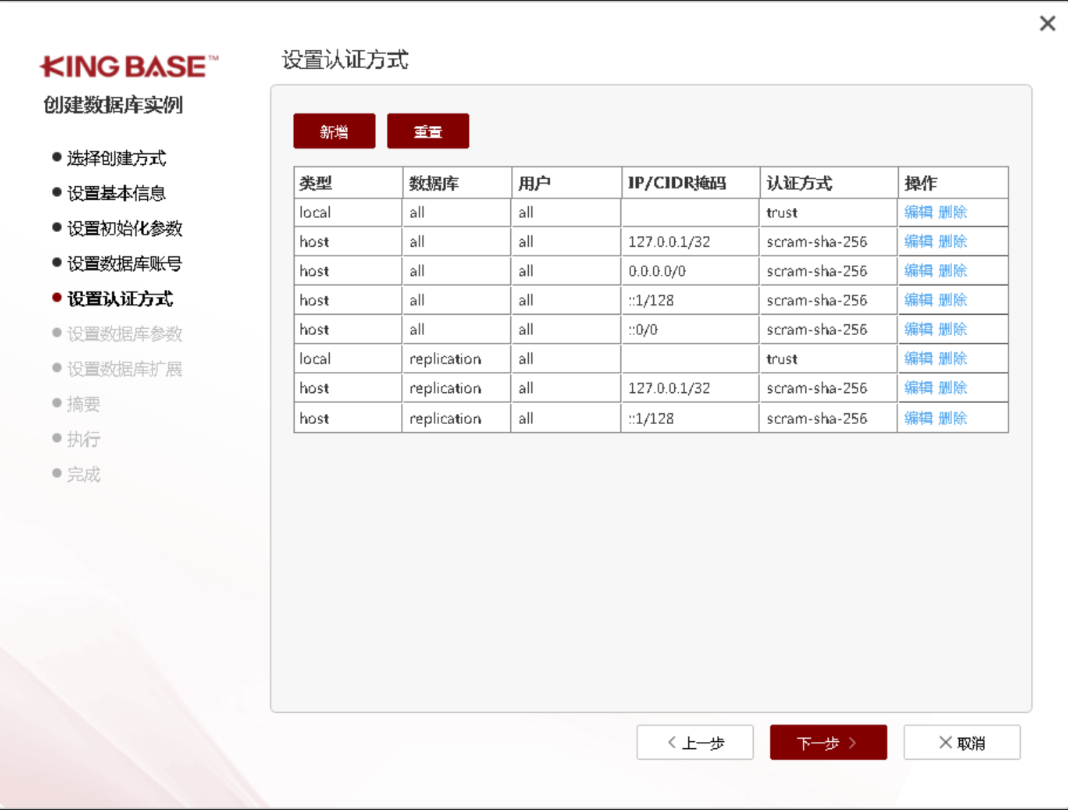Viewport: 1068px width, 810px height.
Task: Click 127.0.0.1/32 in host all row
Action: point(669,242)
